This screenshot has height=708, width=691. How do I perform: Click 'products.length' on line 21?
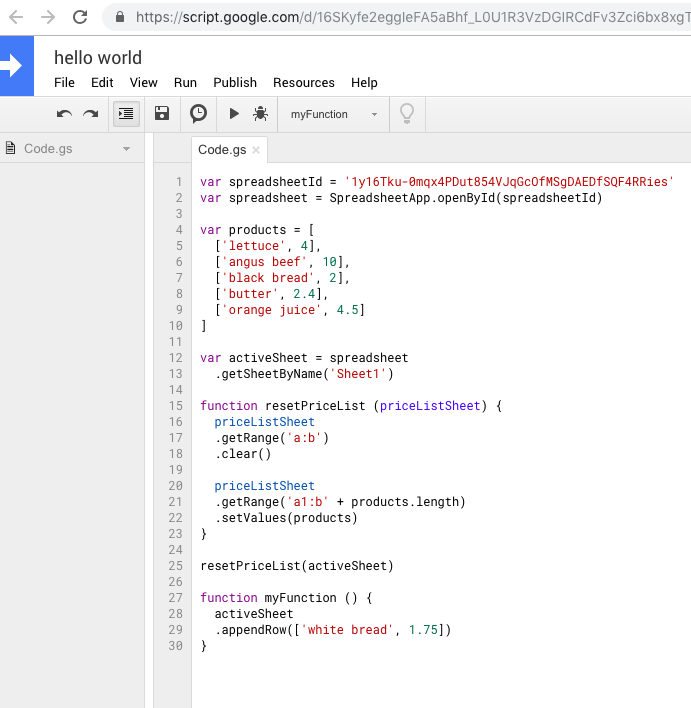(405, 502)
